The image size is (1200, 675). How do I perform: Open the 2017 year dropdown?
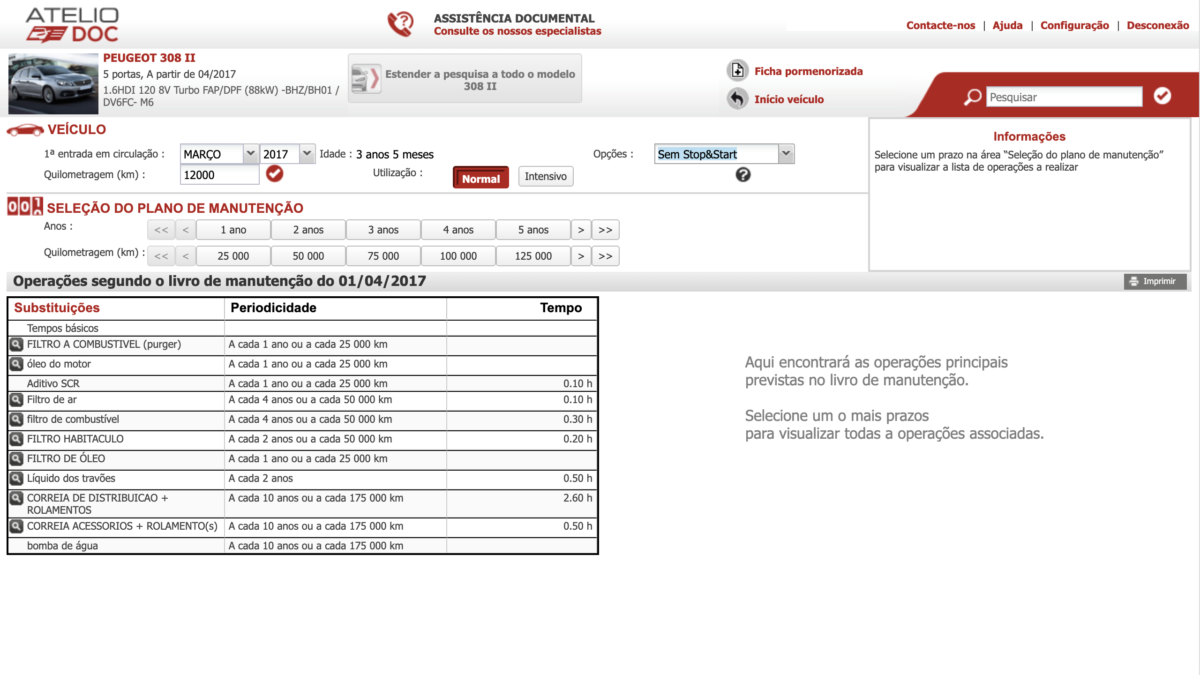[288, 155]
